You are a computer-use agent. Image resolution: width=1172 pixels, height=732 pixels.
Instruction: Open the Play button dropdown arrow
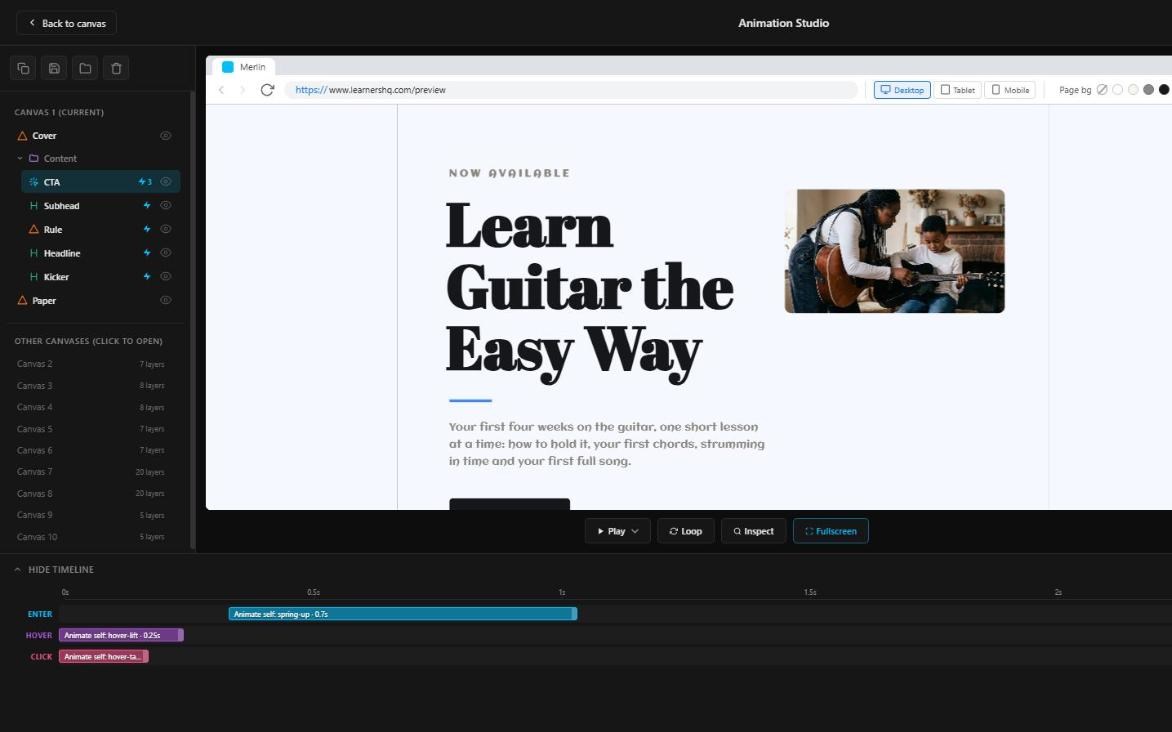point(635,531)
